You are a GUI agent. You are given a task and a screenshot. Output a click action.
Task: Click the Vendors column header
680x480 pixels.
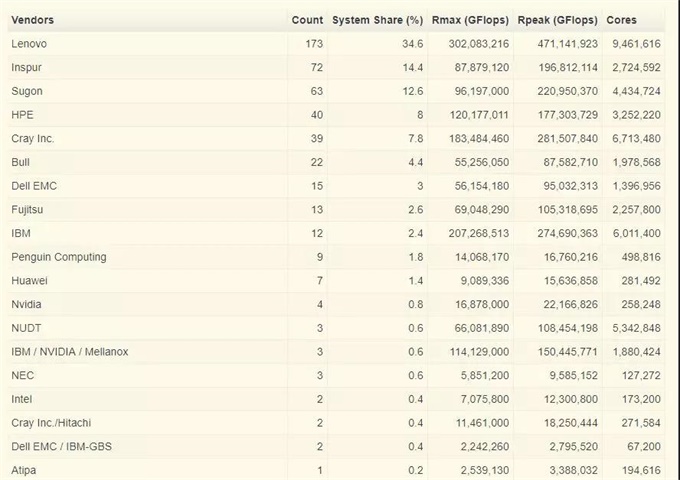(33, 20)
